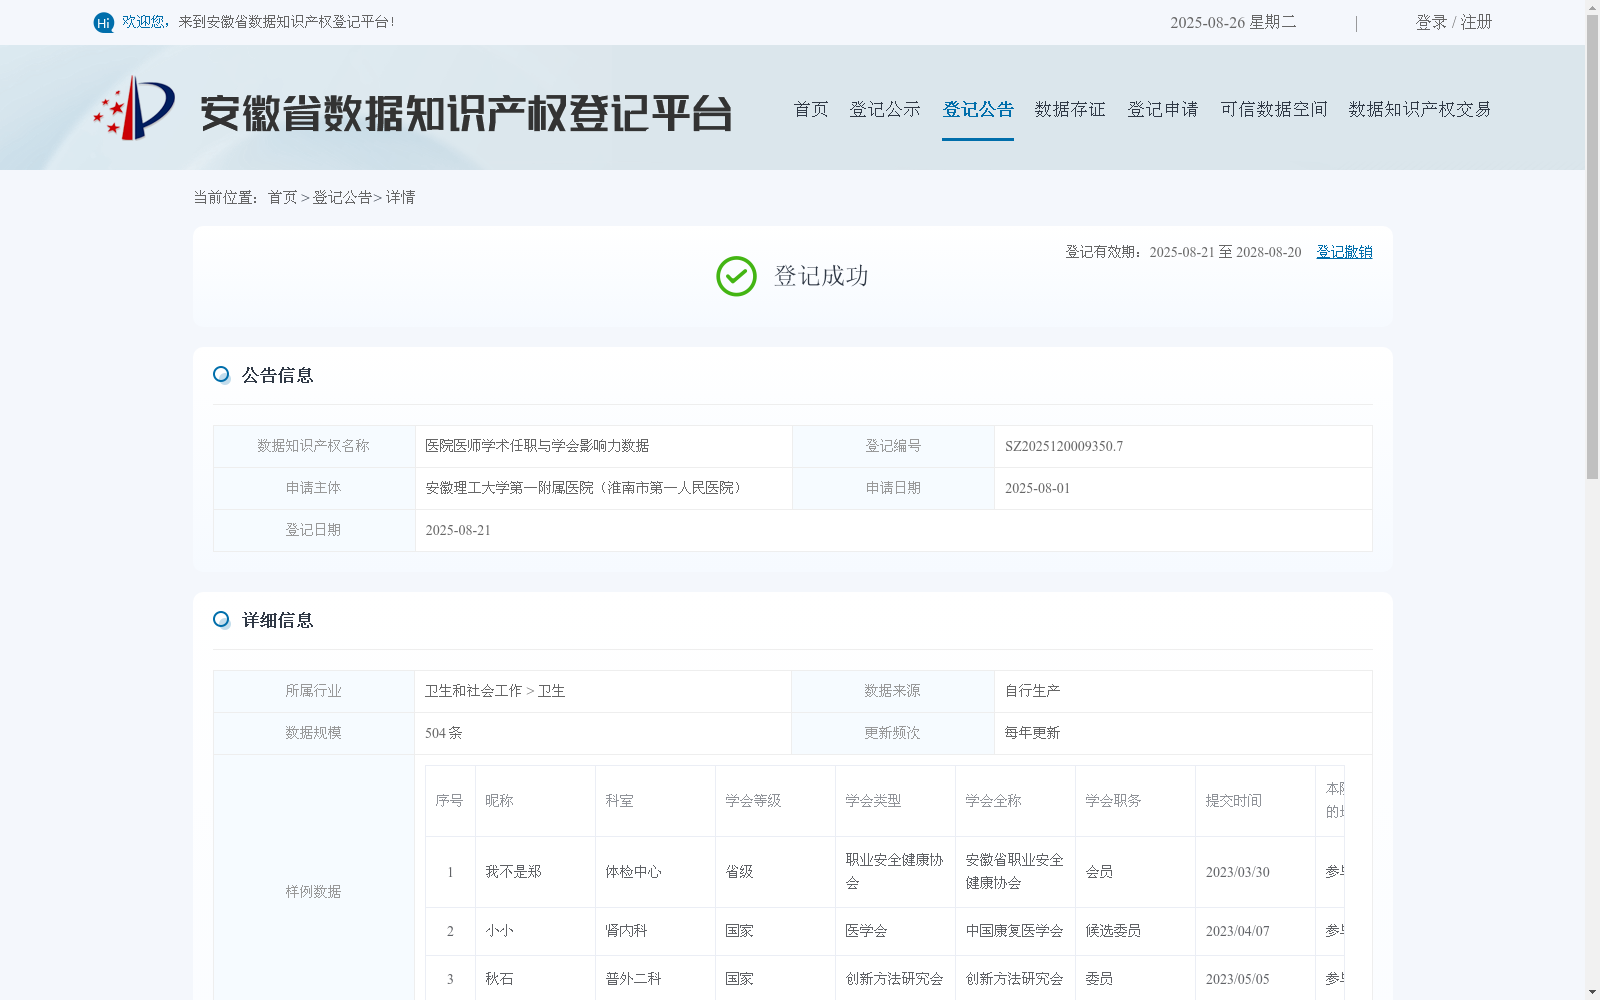1600x1000 pixels.
Task: Click the 注册 link
Action: pyautogui.click(x=1476, y=22)
